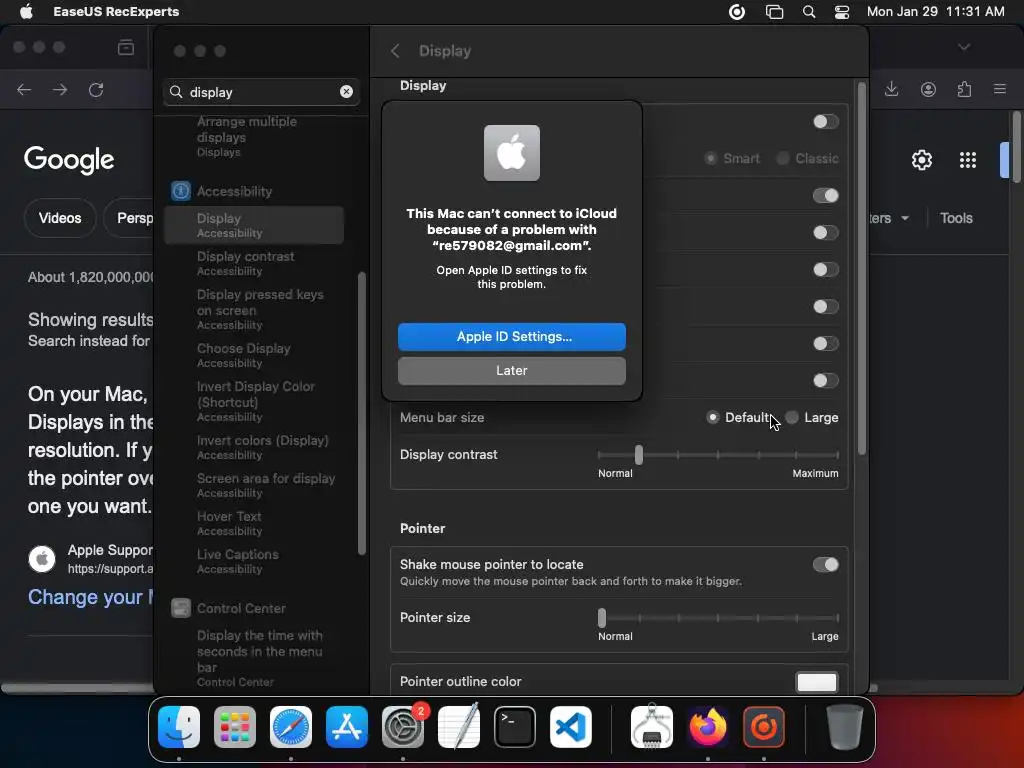
Task: Open the EaseUS RecExperts menu
Action: coord(116,12)
